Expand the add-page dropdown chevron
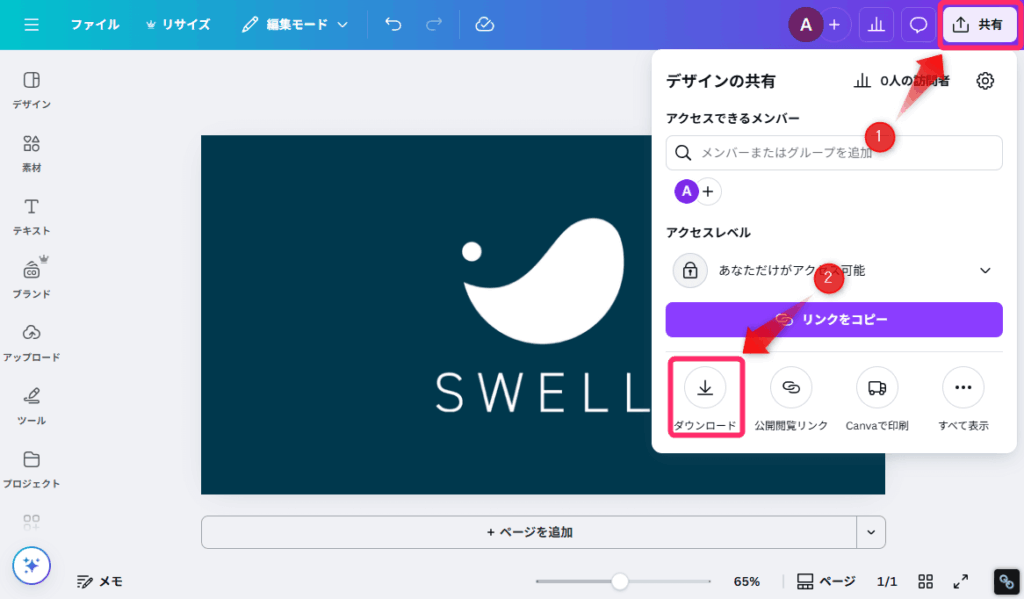The width and height of the screenshot is (1024, 599). pos(871,532)
